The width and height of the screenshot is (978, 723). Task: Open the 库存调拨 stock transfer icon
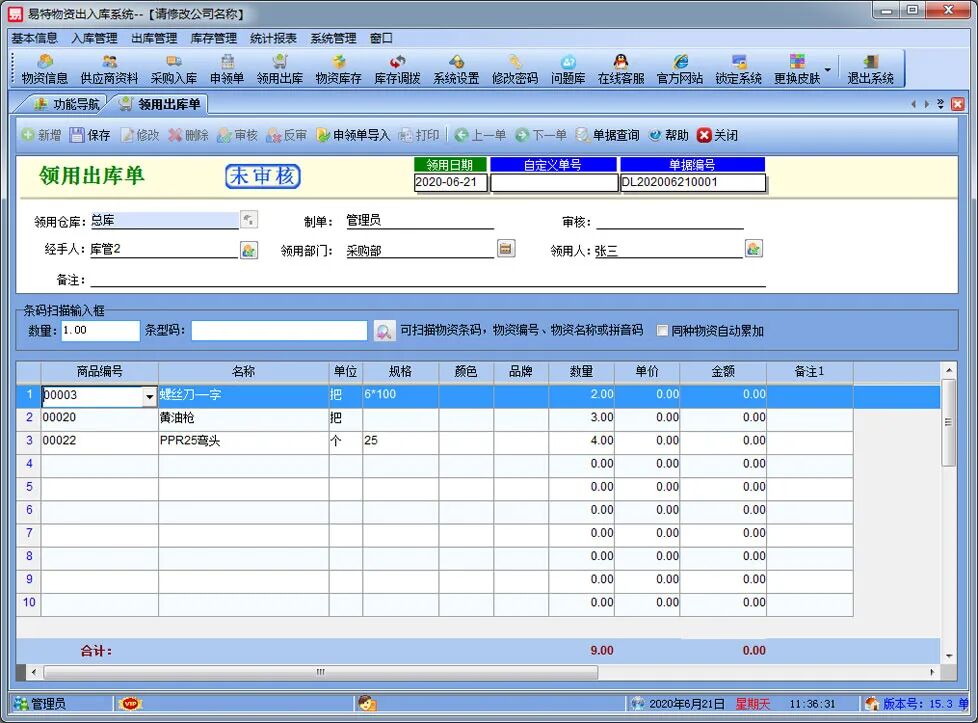[396, 66]
